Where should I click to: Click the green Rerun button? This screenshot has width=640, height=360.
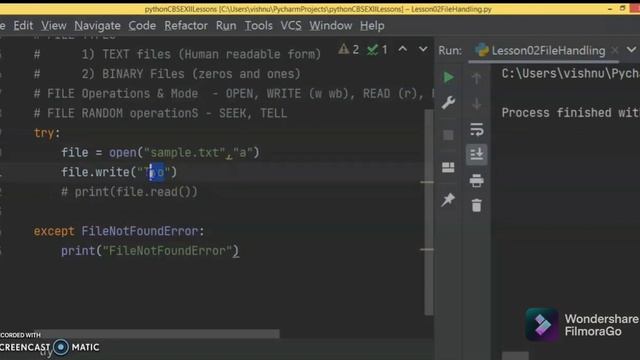click(x=448, y=77)
